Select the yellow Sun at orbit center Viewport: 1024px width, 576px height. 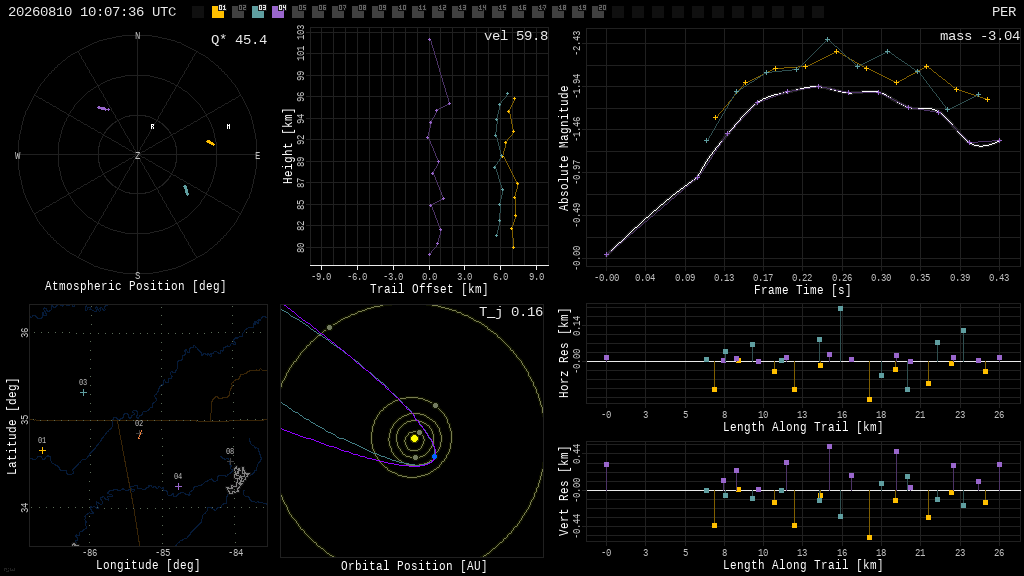click(x=414, y=439)
